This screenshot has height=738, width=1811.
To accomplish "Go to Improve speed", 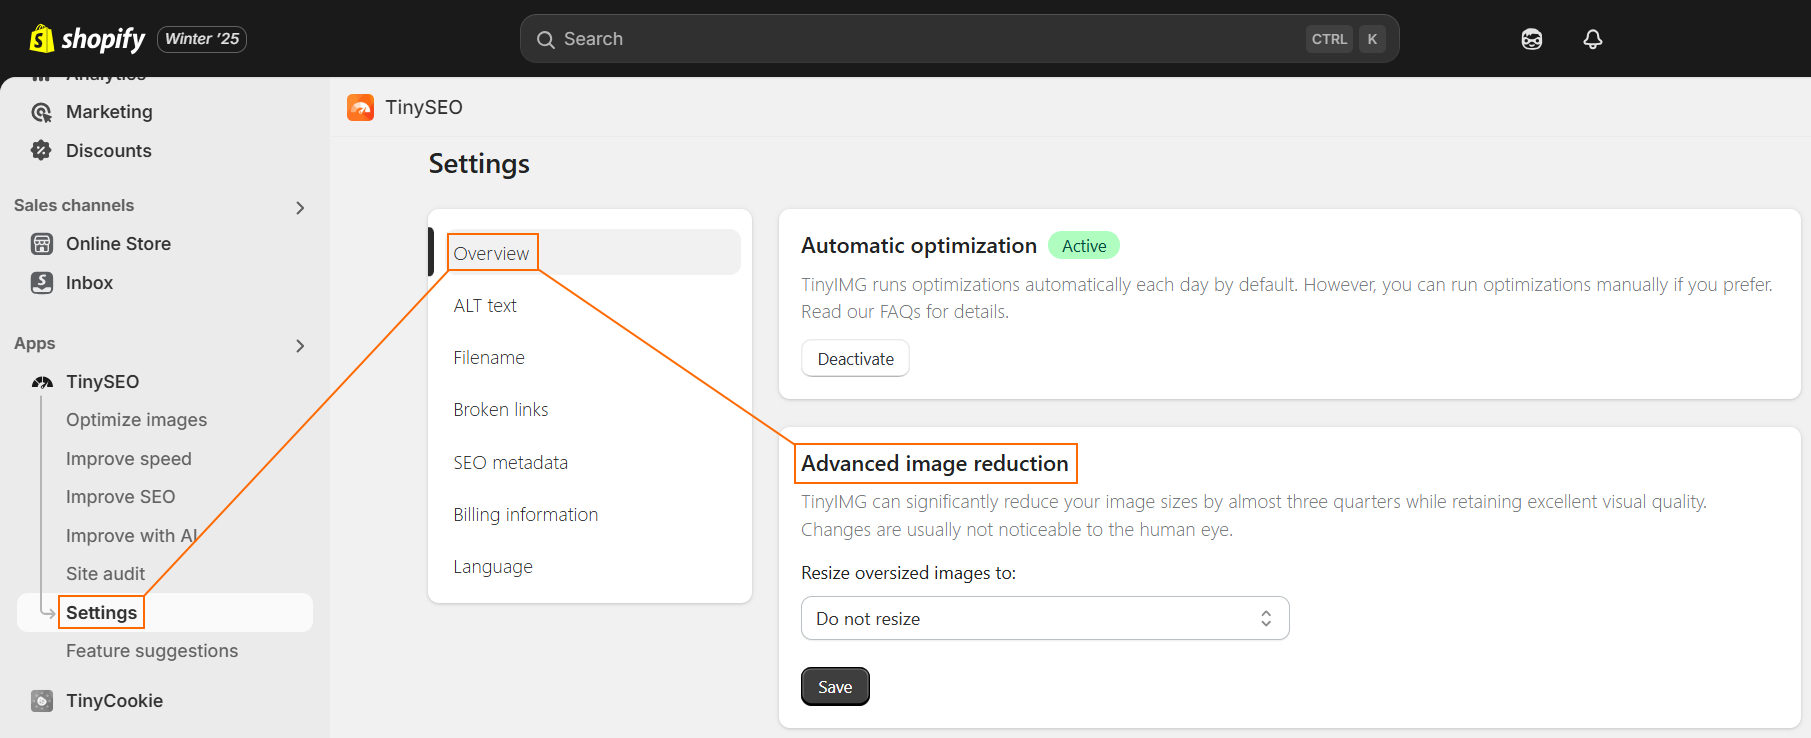I will [x=128, y=459].
